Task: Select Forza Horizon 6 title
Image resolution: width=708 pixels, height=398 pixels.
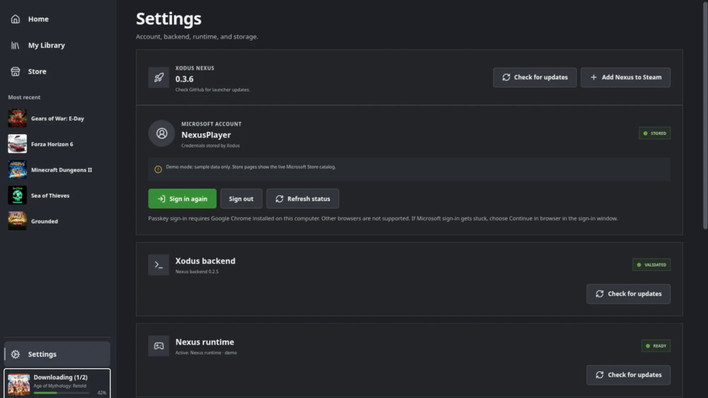Action: coord(52,144)
